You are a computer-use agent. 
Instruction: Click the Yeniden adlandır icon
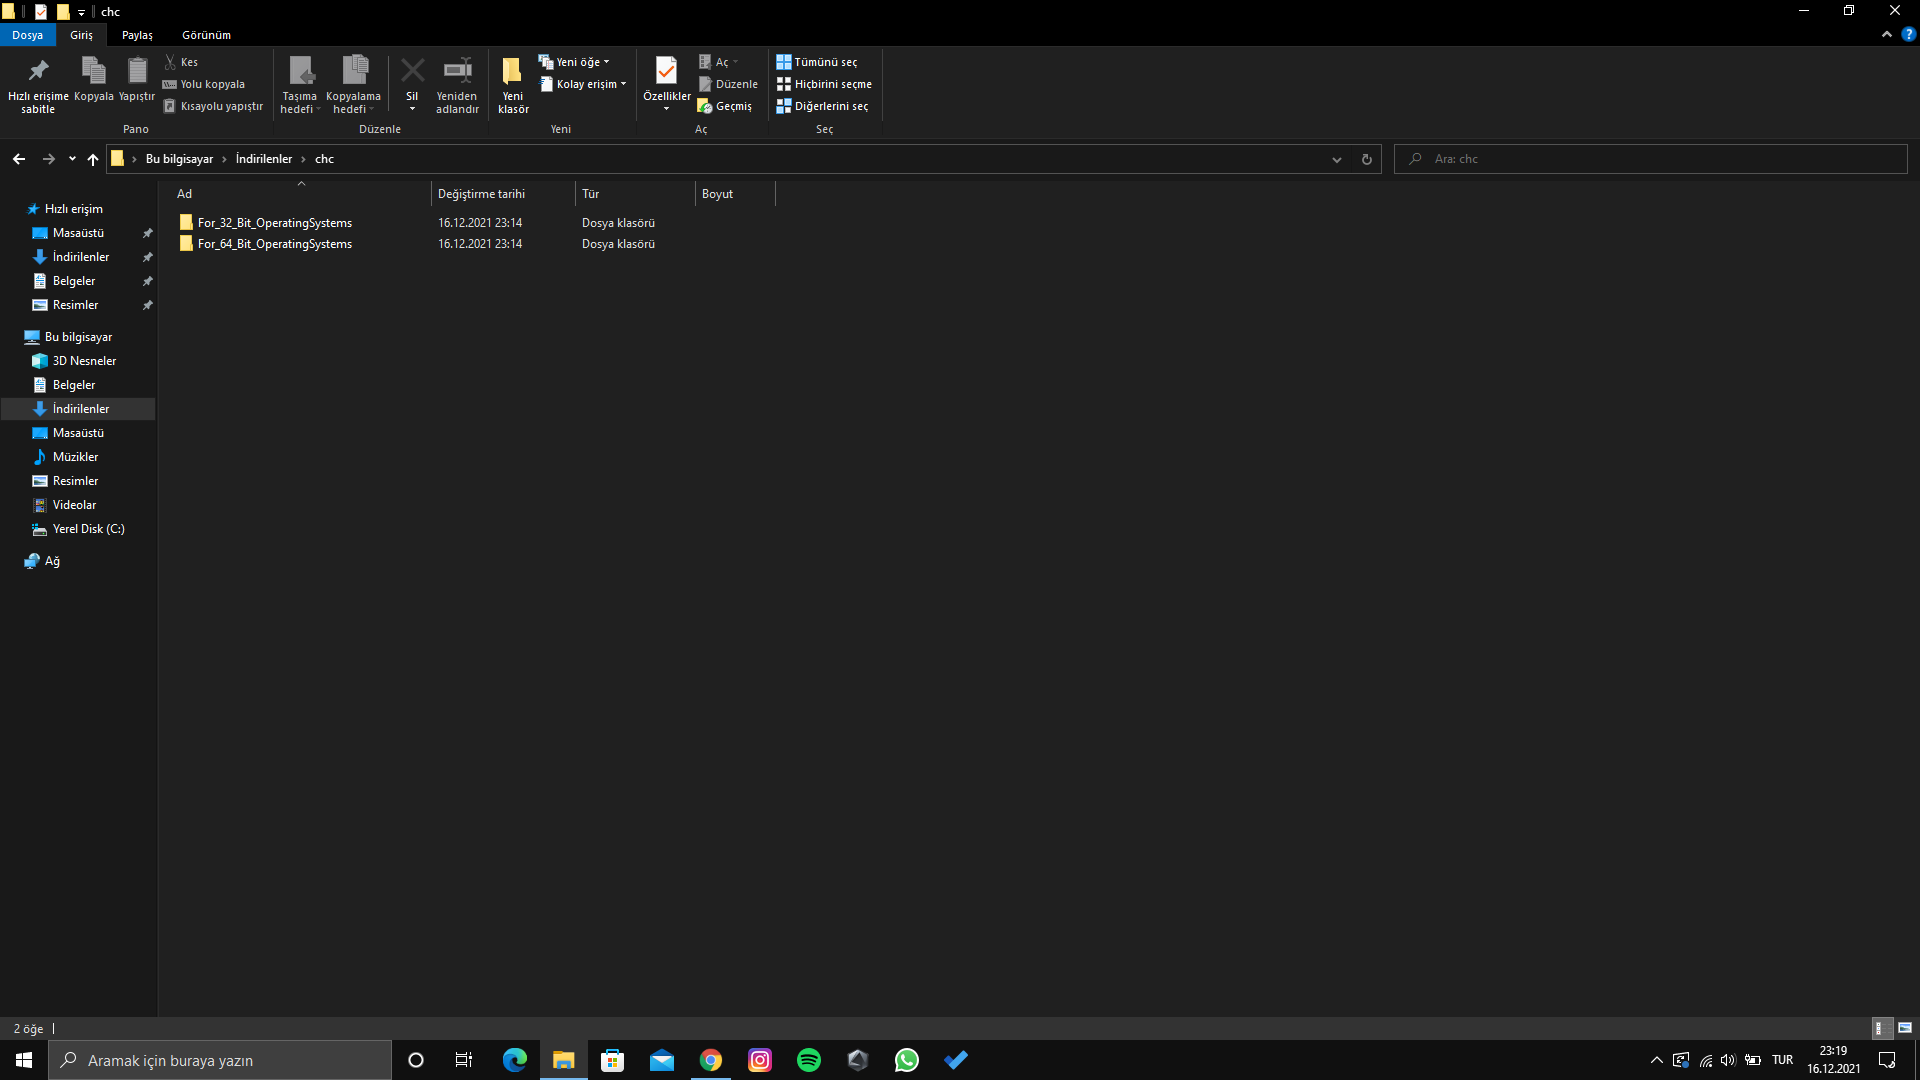457,71
